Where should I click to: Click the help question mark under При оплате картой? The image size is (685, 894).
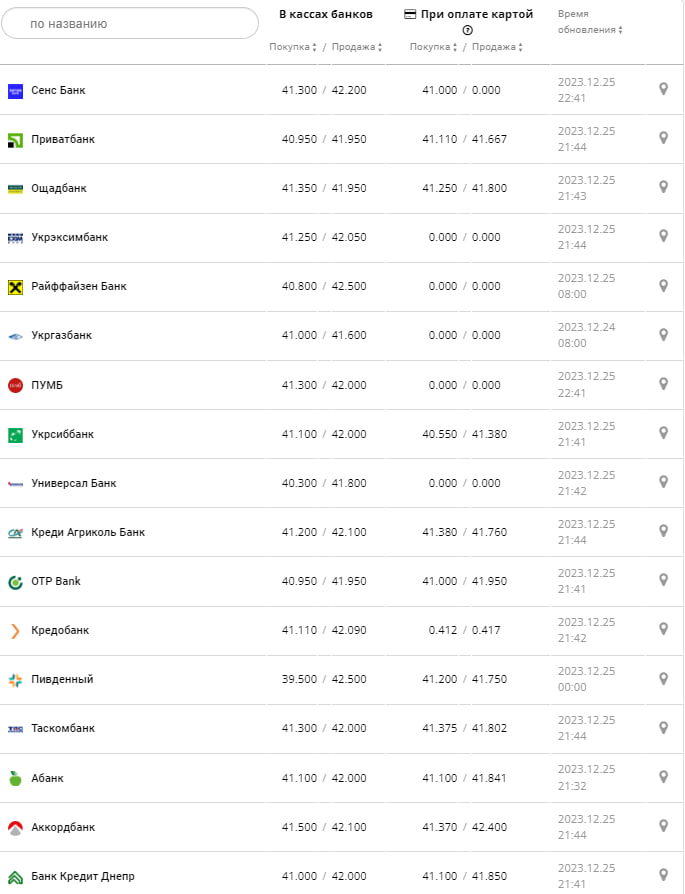(467, 31)
